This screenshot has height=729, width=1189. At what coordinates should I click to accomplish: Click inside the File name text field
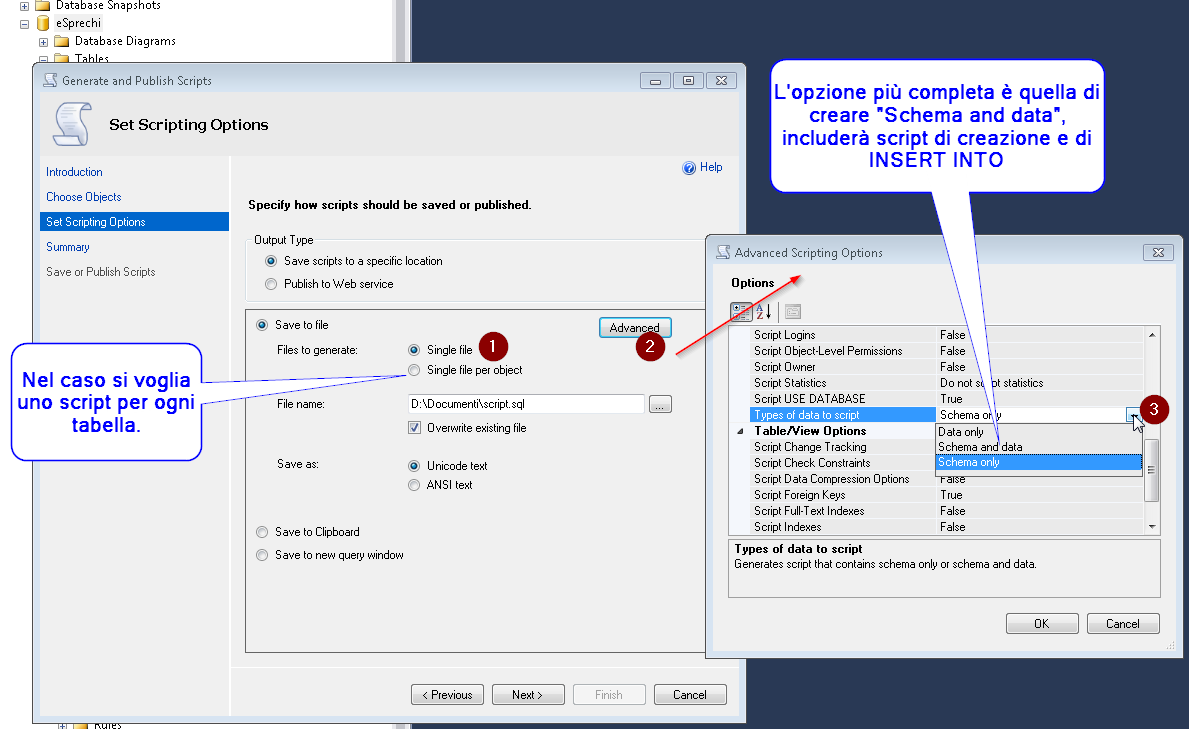(525, 404)
